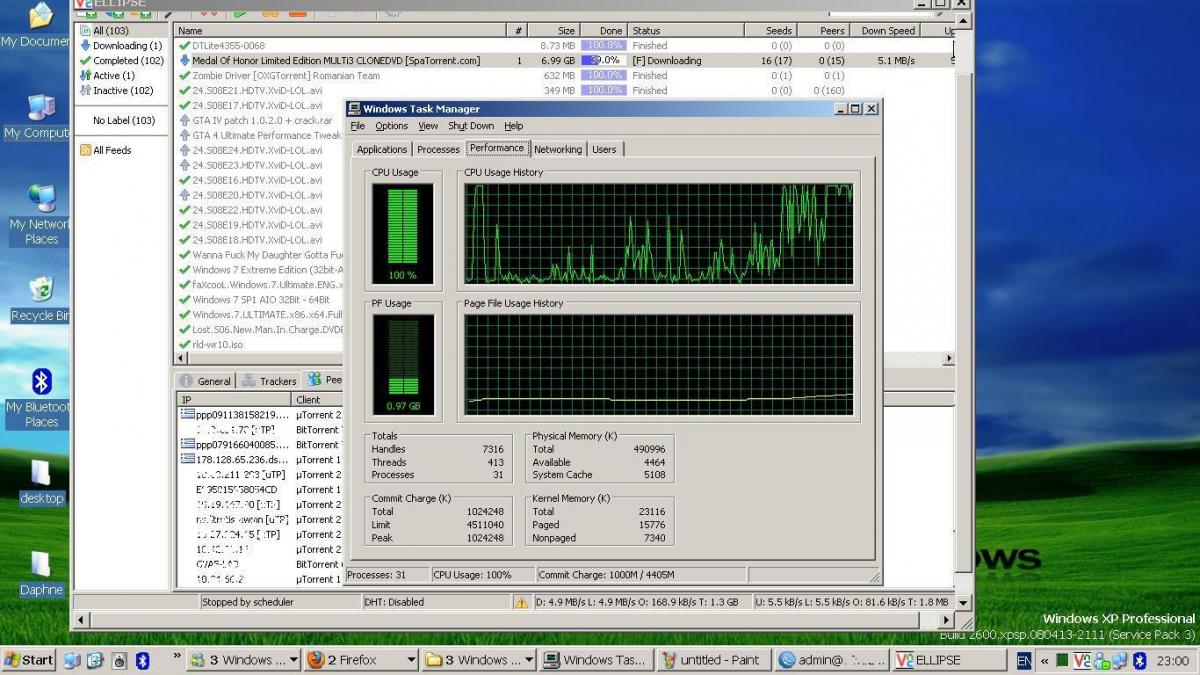
Task: Select peer 178.128.65.236 in peers list
Action: [242, 460]
